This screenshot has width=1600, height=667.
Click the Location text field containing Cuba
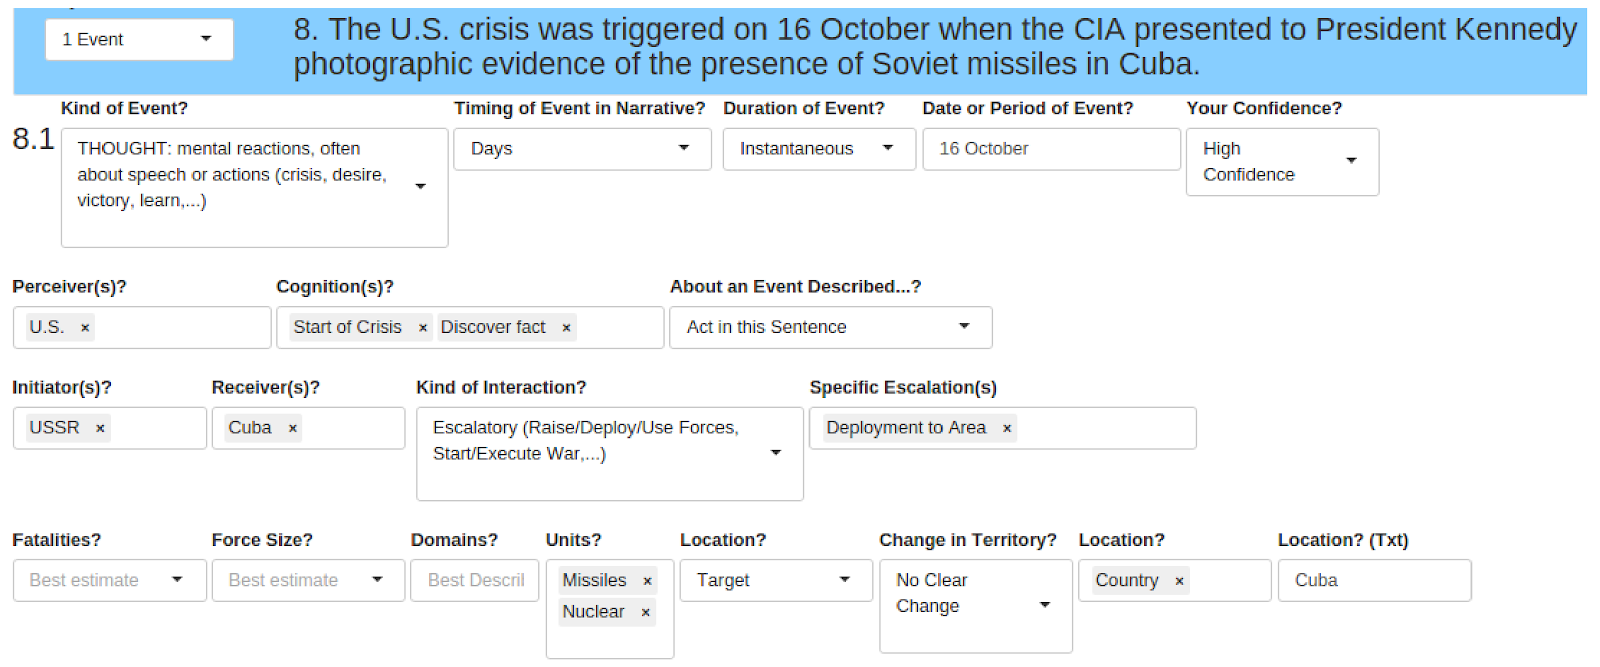1374,580
